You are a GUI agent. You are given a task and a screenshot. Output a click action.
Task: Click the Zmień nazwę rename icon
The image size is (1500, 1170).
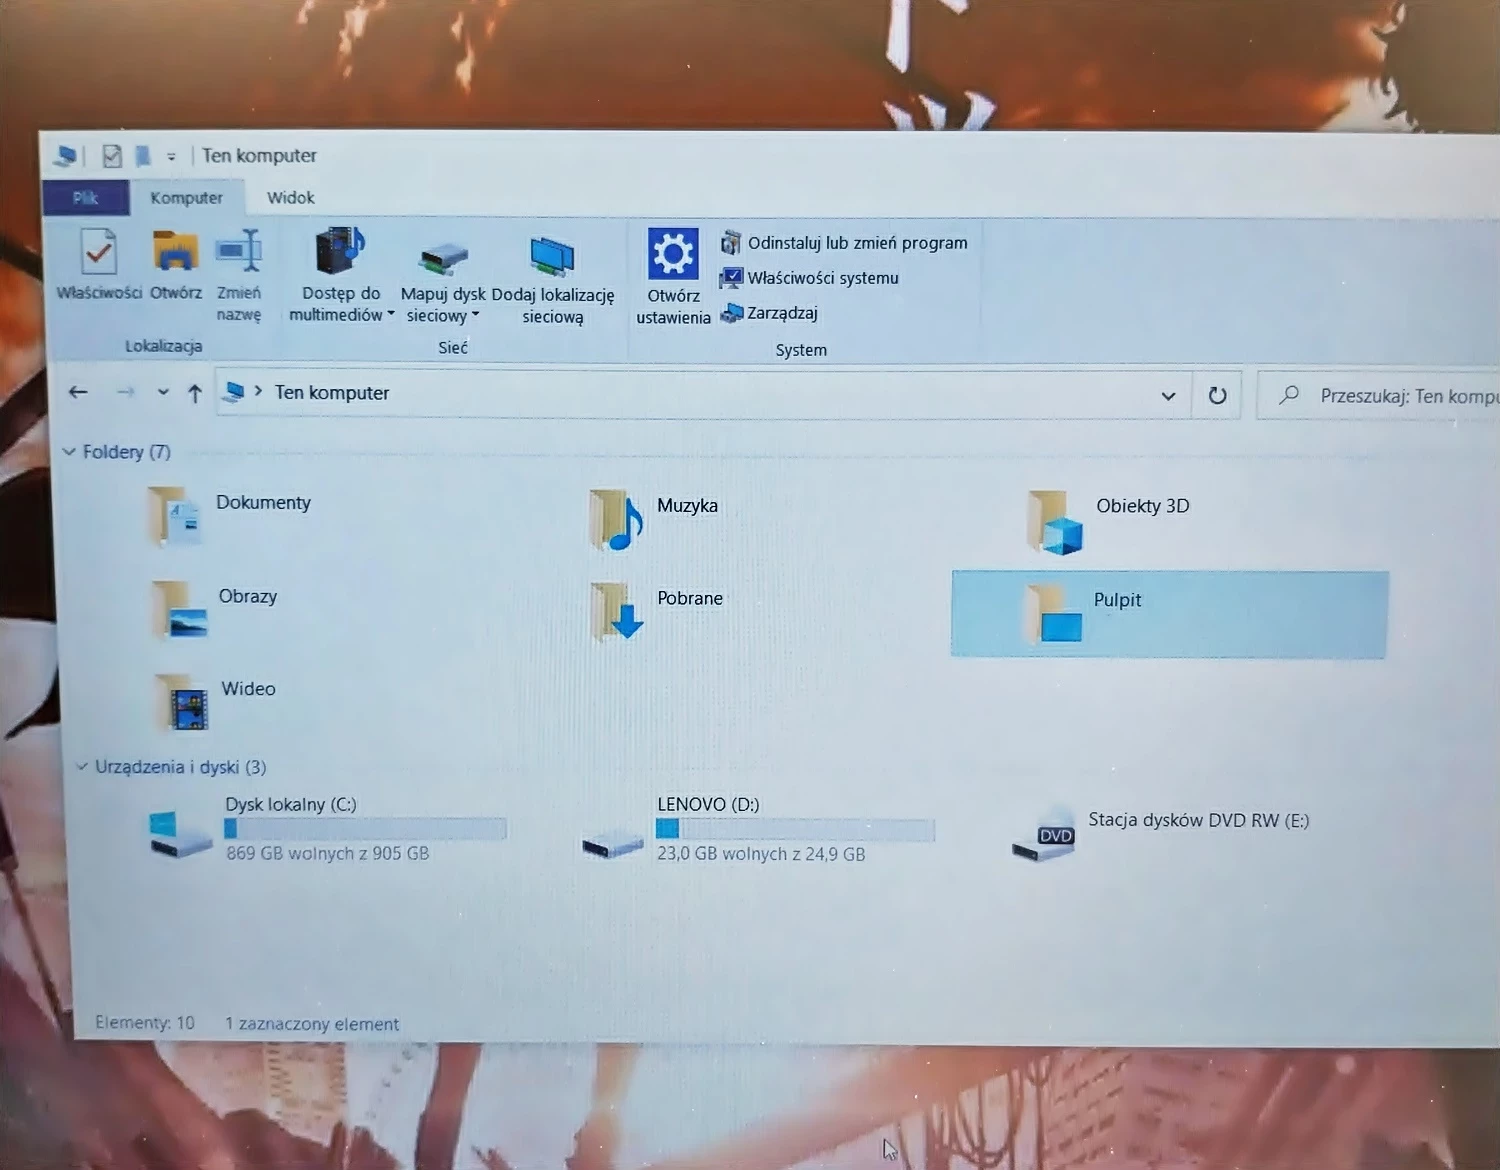point(239,252)
